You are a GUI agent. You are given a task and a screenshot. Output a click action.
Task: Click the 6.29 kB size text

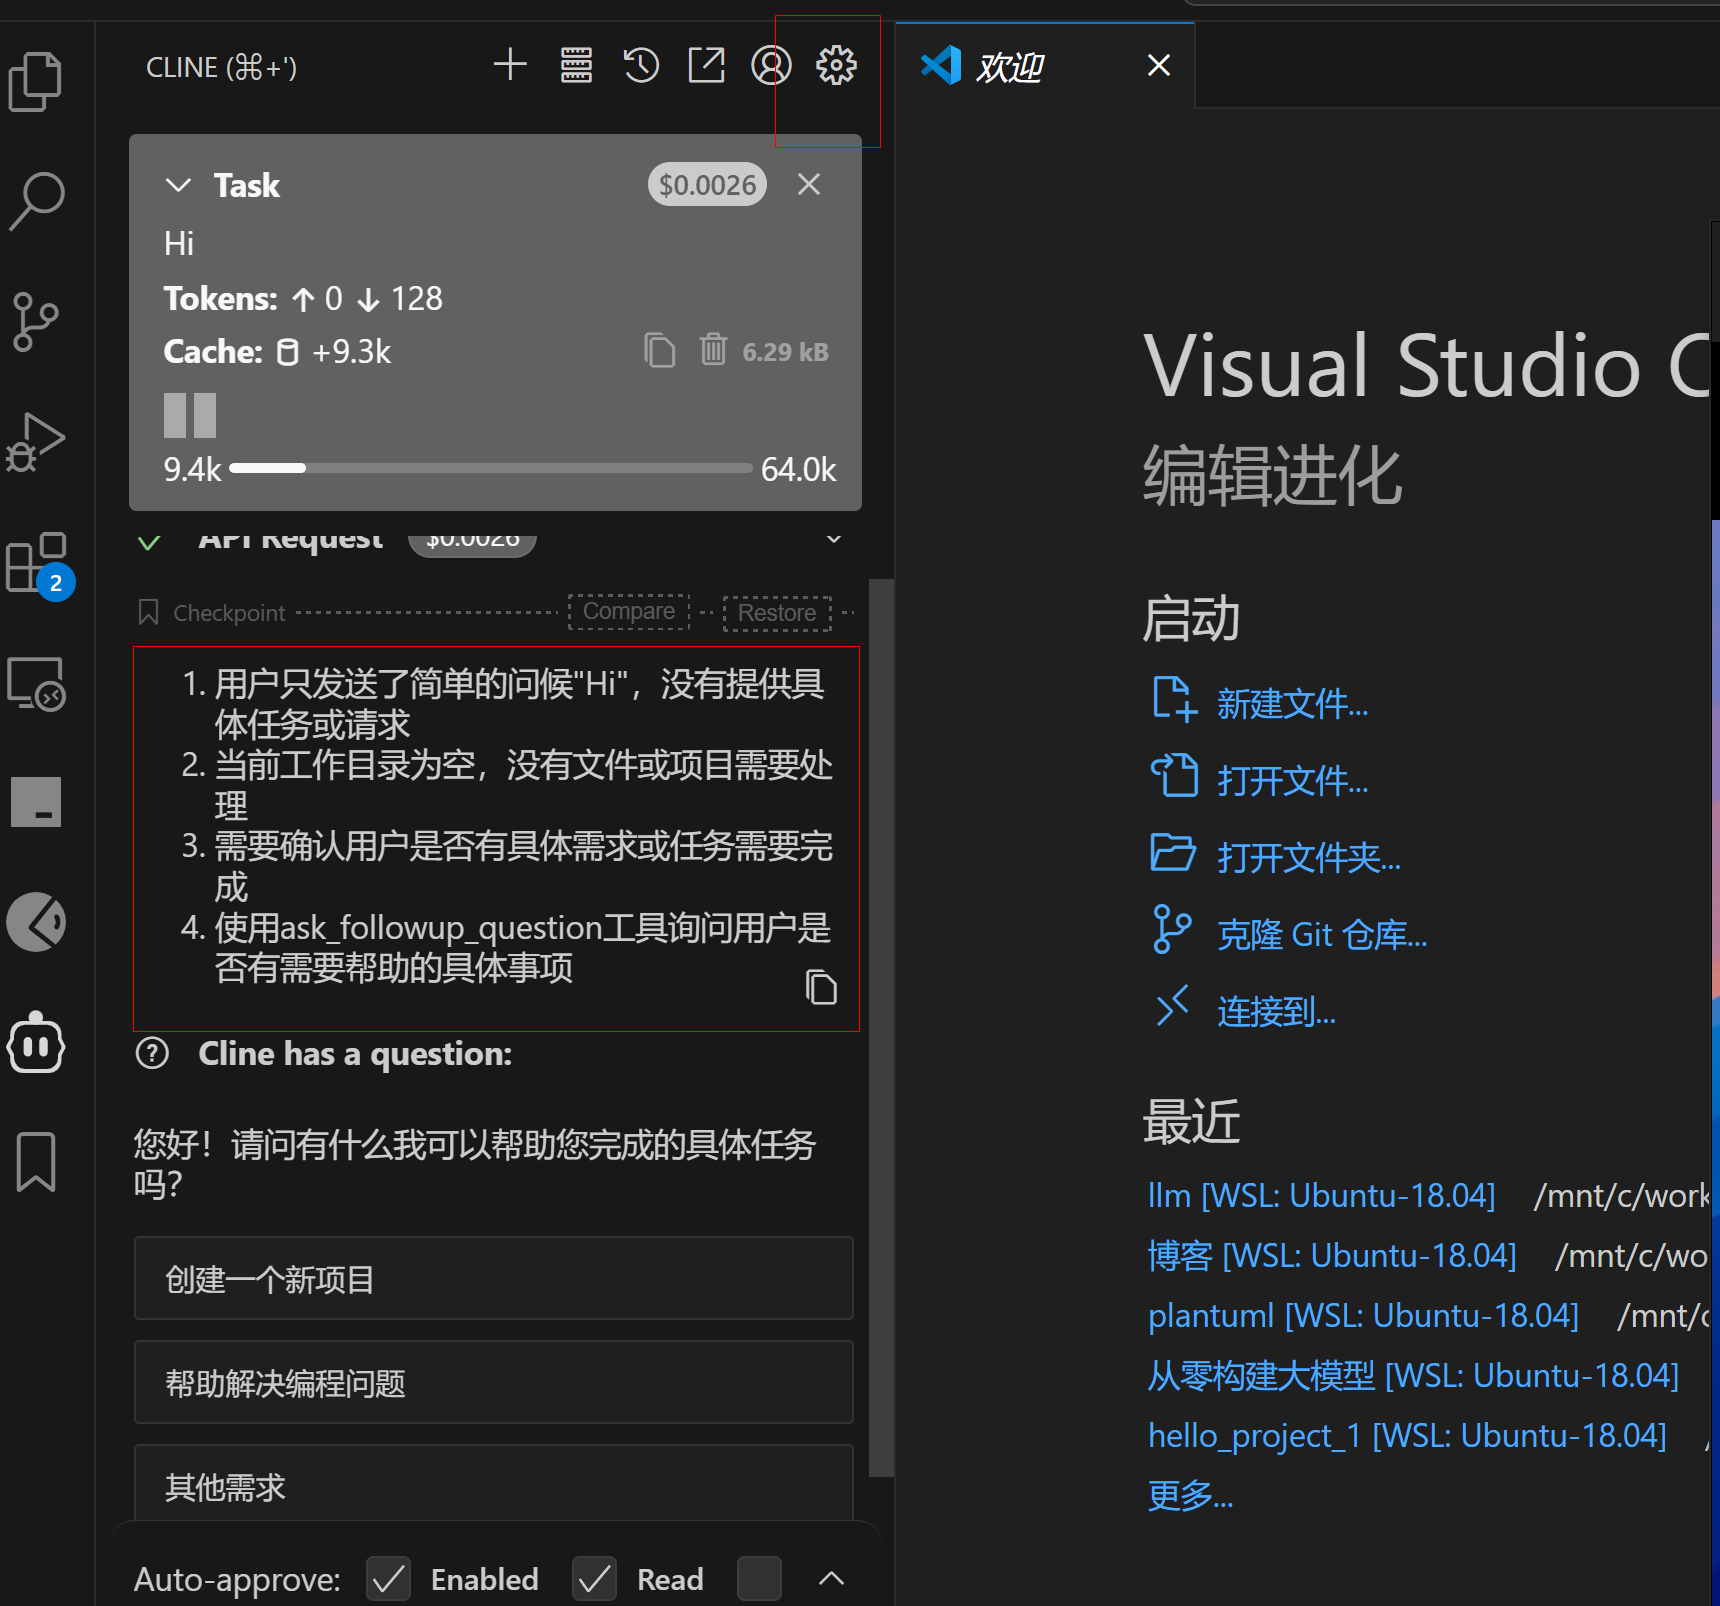click(785, 352)
